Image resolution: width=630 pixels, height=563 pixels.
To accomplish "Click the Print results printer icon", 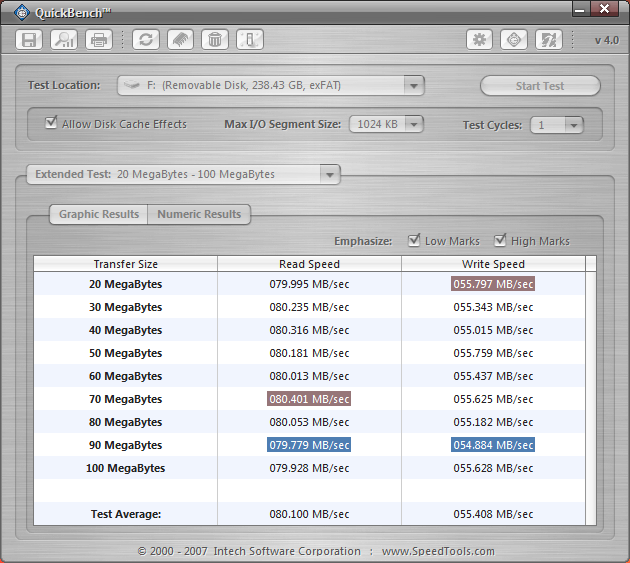I will coord(98,40).
